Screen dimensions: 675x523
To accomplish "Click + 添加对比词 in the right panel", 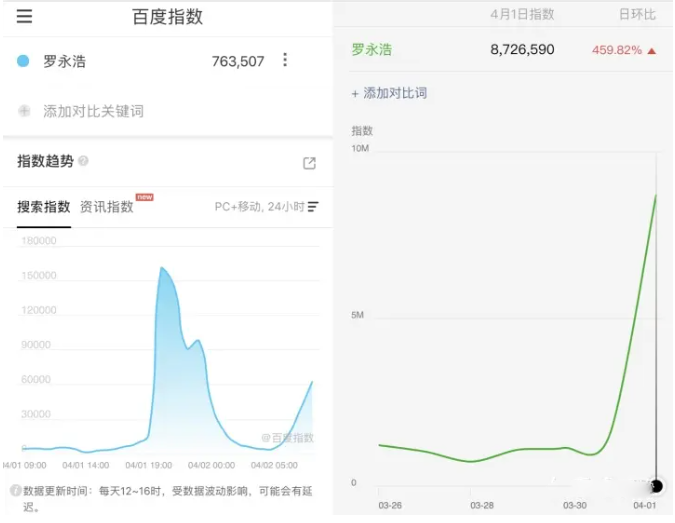I will 389,93.
